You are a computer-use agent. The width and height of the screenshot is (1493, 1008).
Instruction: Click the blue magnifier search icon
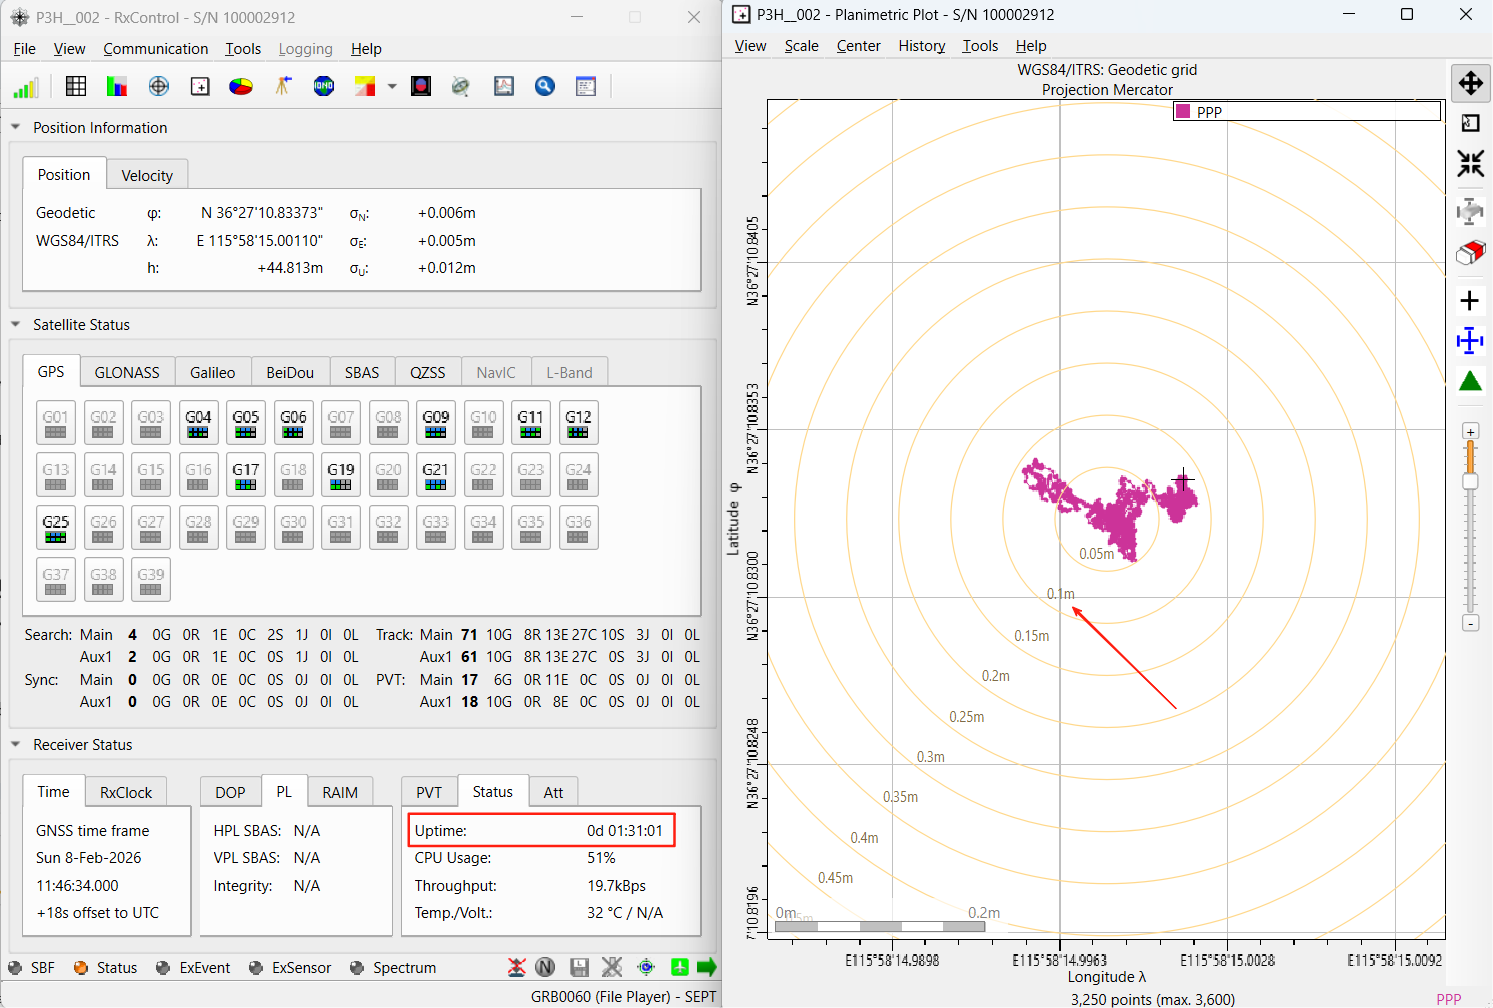[x=545, y=86]
